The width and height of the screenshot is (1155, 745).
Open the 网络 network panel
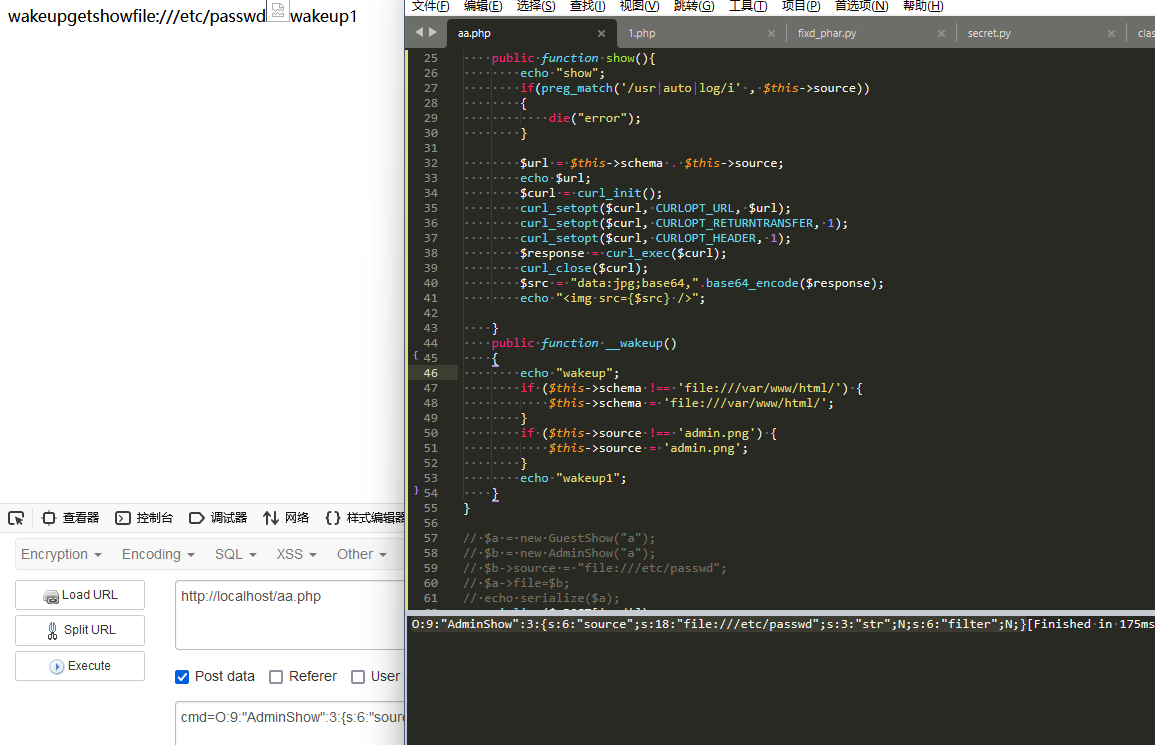click(287, 518)
